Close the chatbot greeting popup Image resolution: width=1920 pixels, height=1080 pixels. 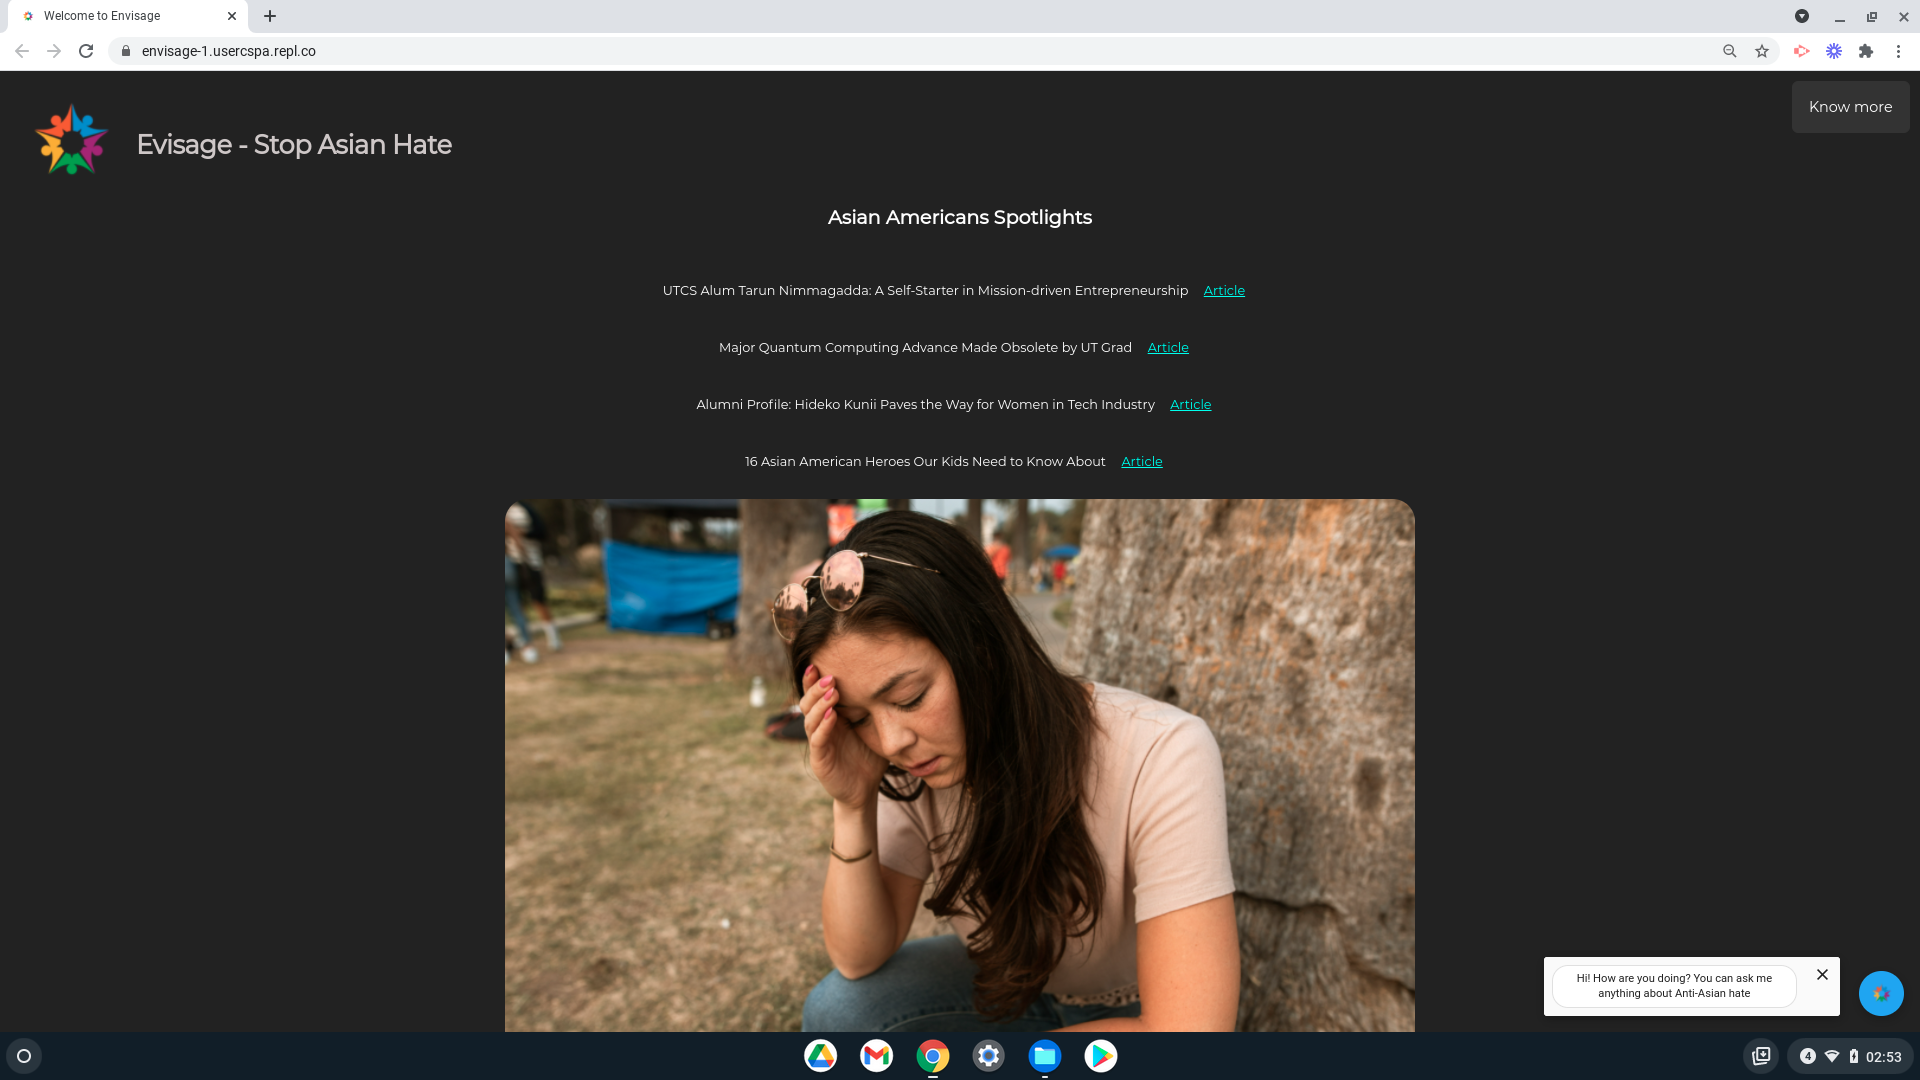point(1822,974)
